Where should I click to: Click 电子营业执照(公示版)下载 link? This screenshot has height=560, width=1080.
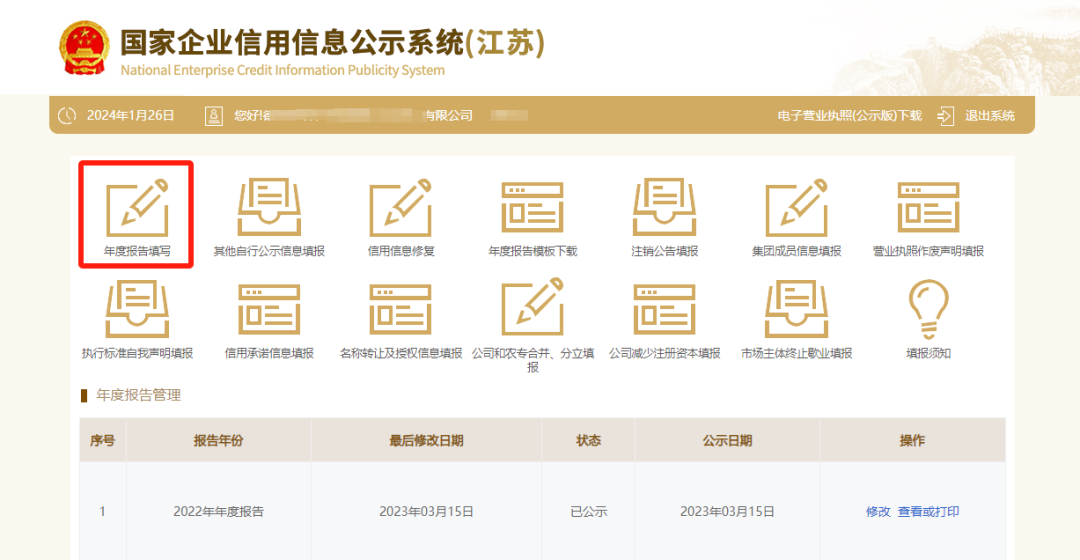pyautogui.click(x=849, y=116)
